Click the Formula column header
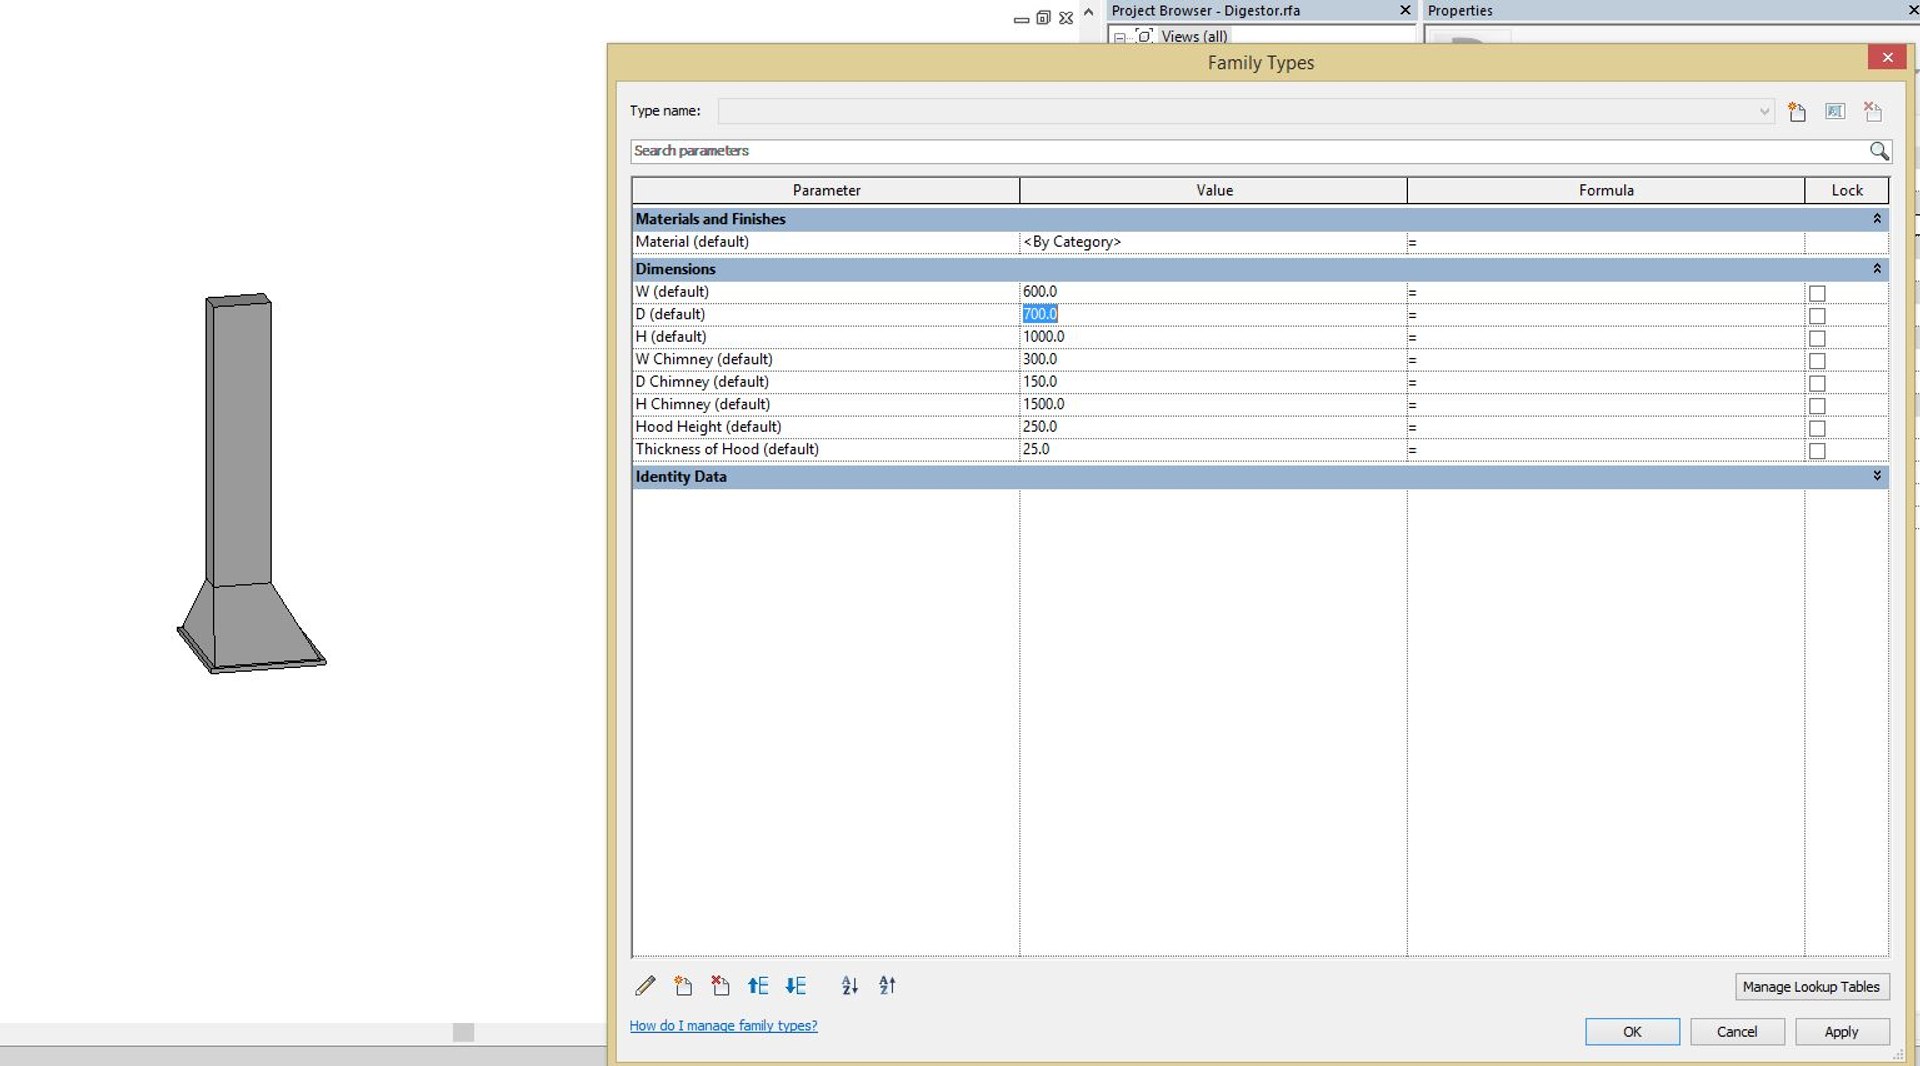Viewport: 1920px width, 1066px height. pos(1606,190)
